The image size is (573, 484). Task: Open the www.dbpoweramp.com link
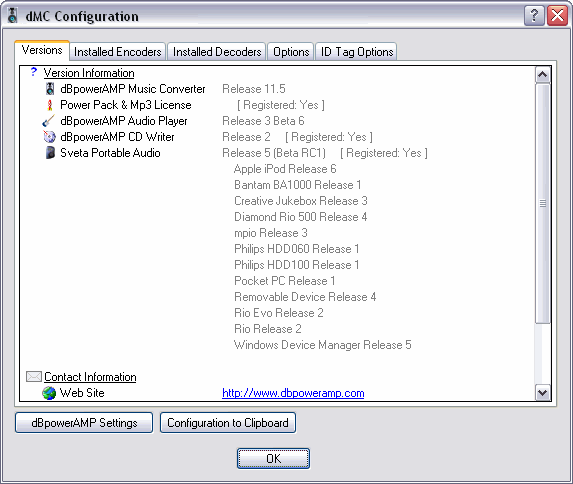293,393
